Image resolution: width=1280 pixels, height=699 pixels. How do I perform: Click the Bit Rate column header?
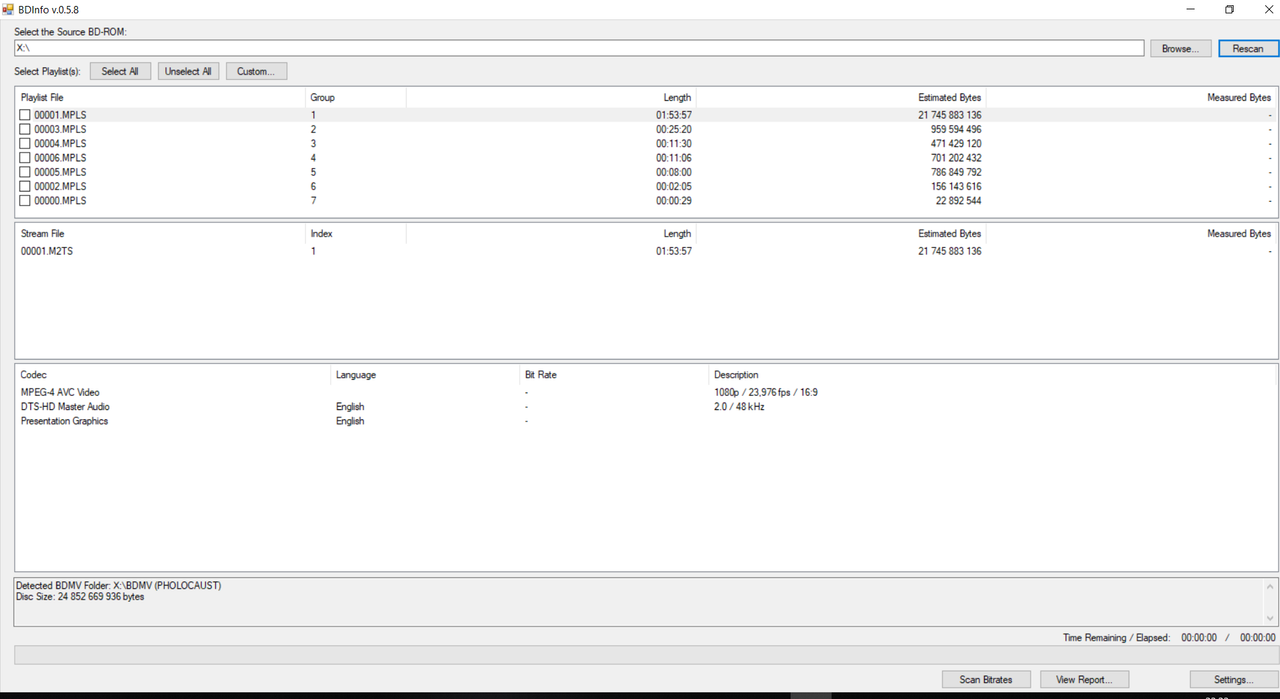coord(614,375)
